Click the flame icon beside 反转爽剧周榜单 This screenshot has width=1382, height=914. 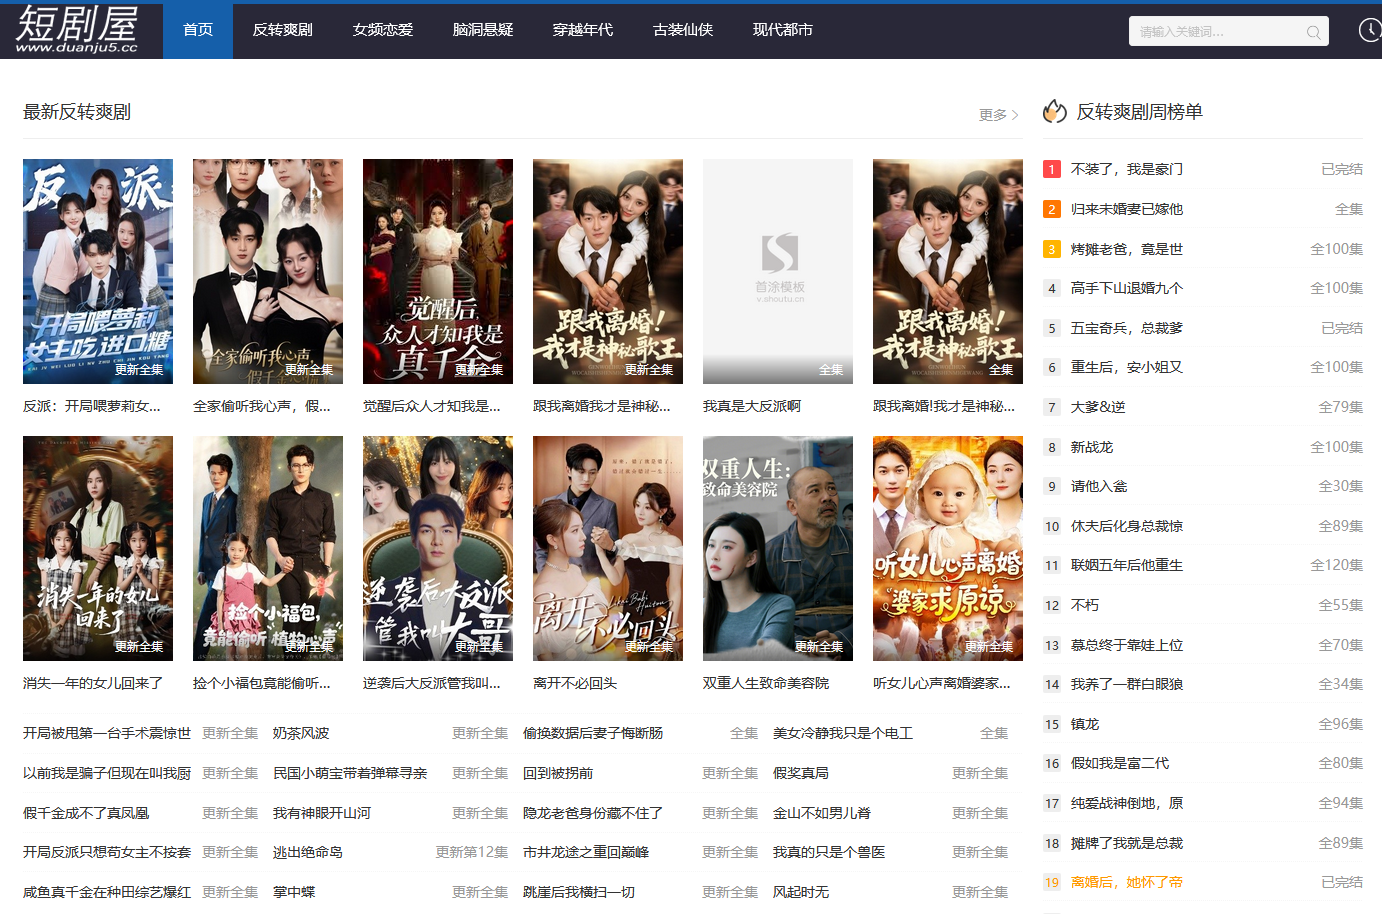(1055, 112)
